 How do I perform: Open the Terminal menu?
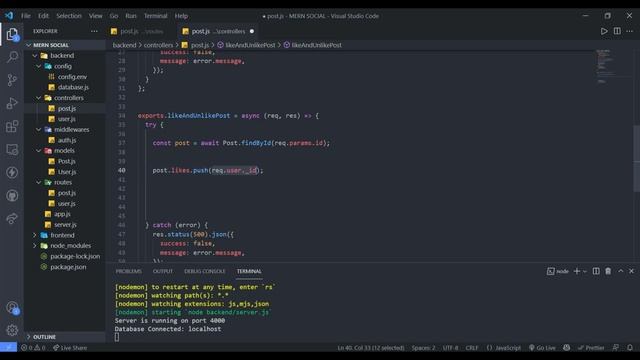[x=156, y=16]
